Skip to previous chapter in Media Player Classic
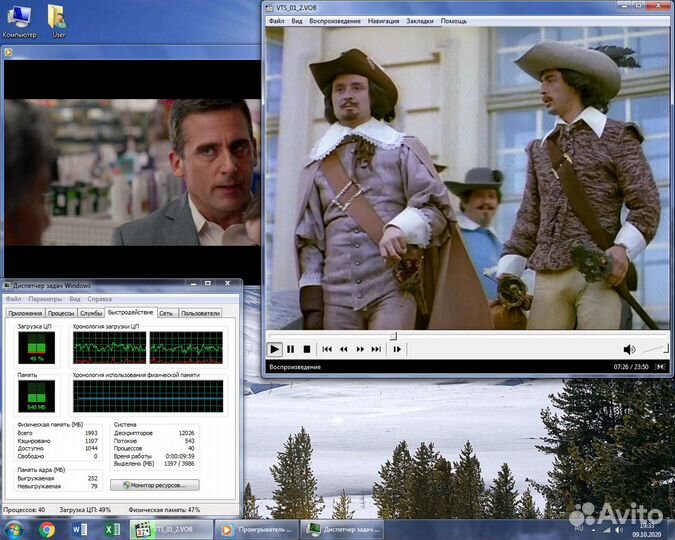The height and width of the screenshot is (540, 675). (x=327, y=349)
